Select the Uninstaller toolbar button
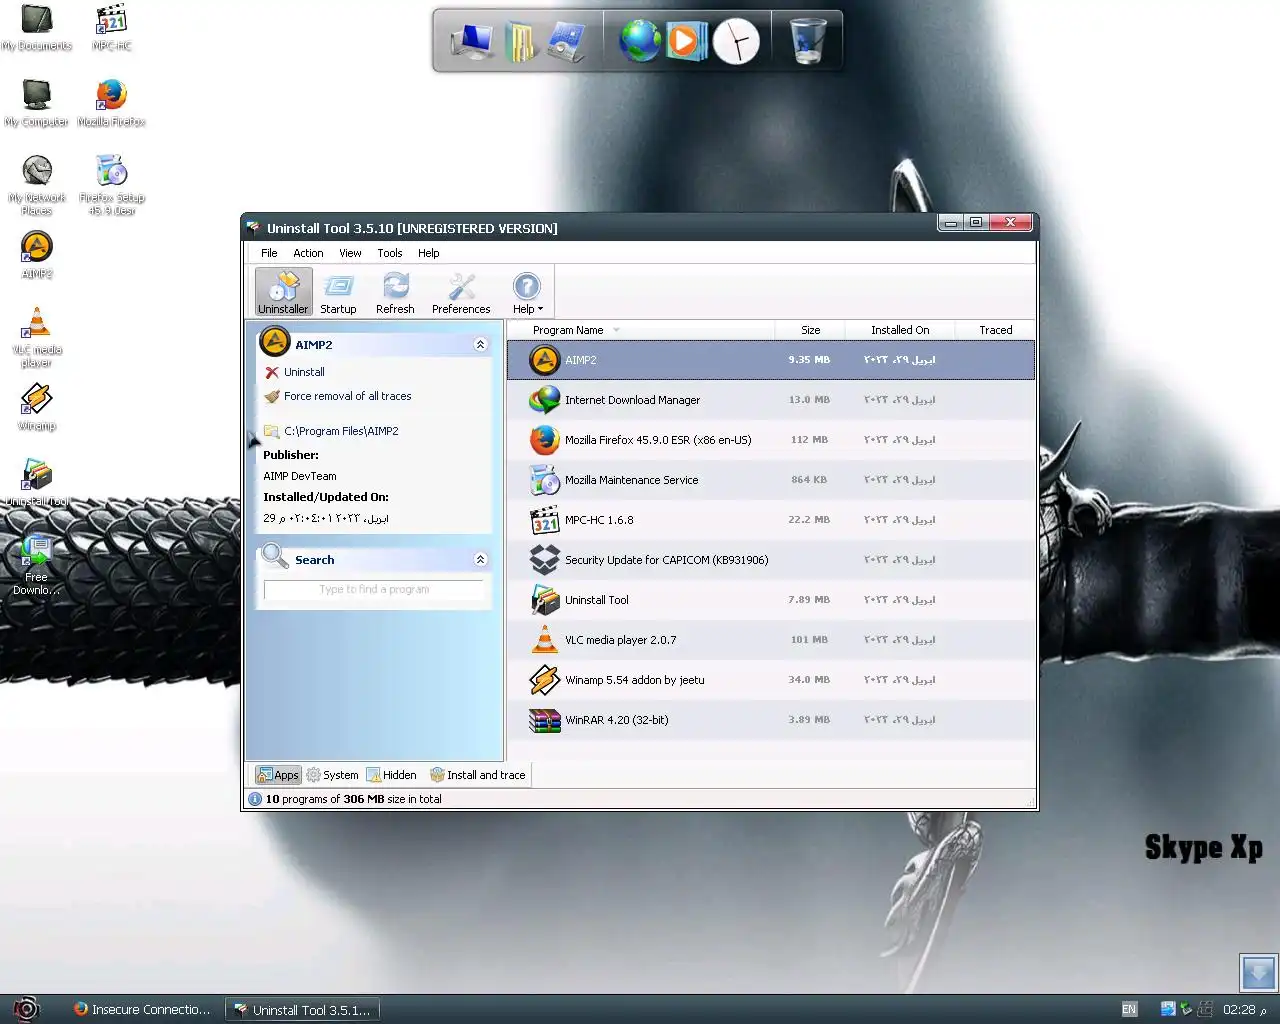The height and width of the screenshot is (1024, 1280). point(283,292)
